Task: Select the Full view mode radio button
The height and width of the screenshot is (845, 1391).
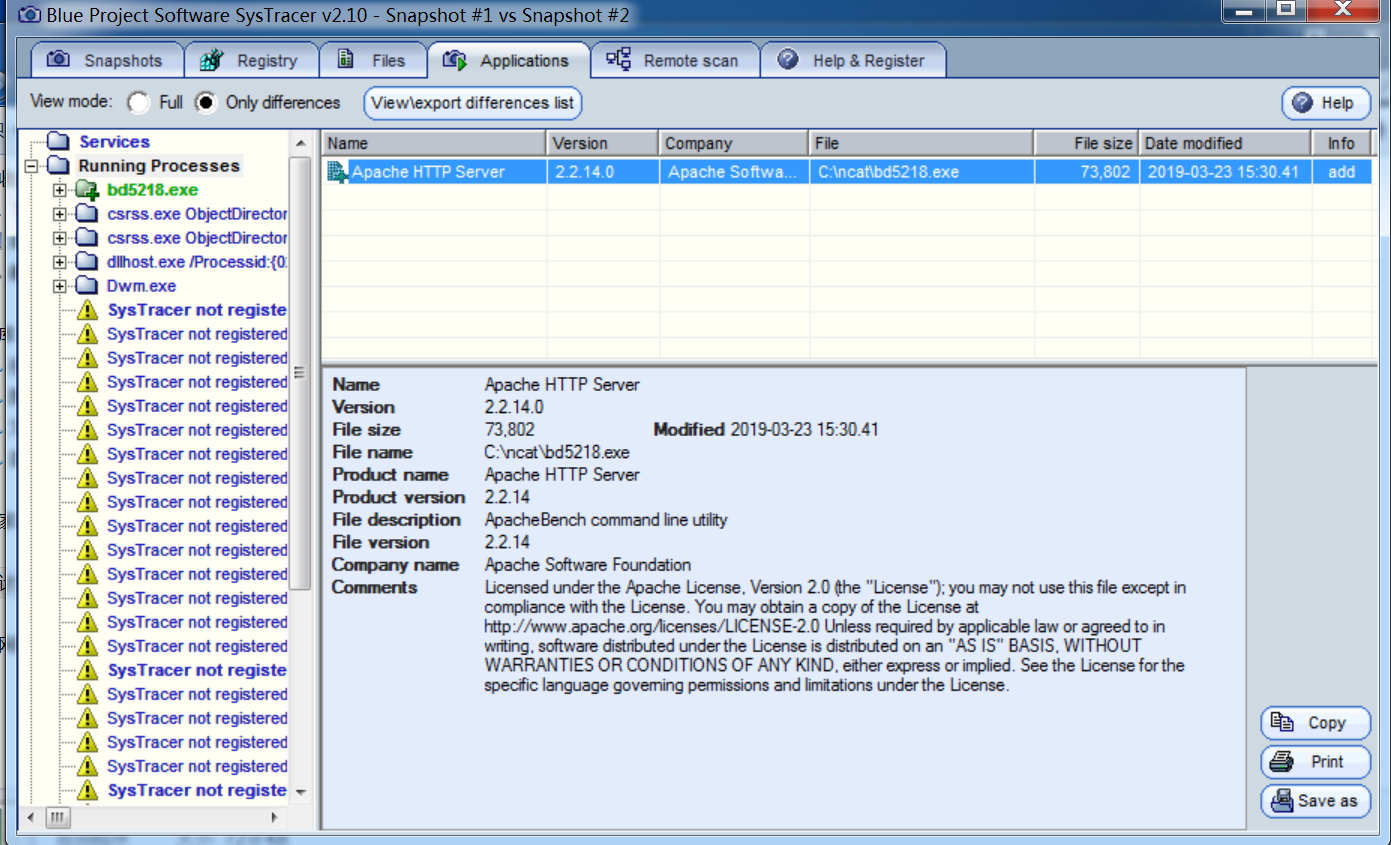Action: point(139,102)
